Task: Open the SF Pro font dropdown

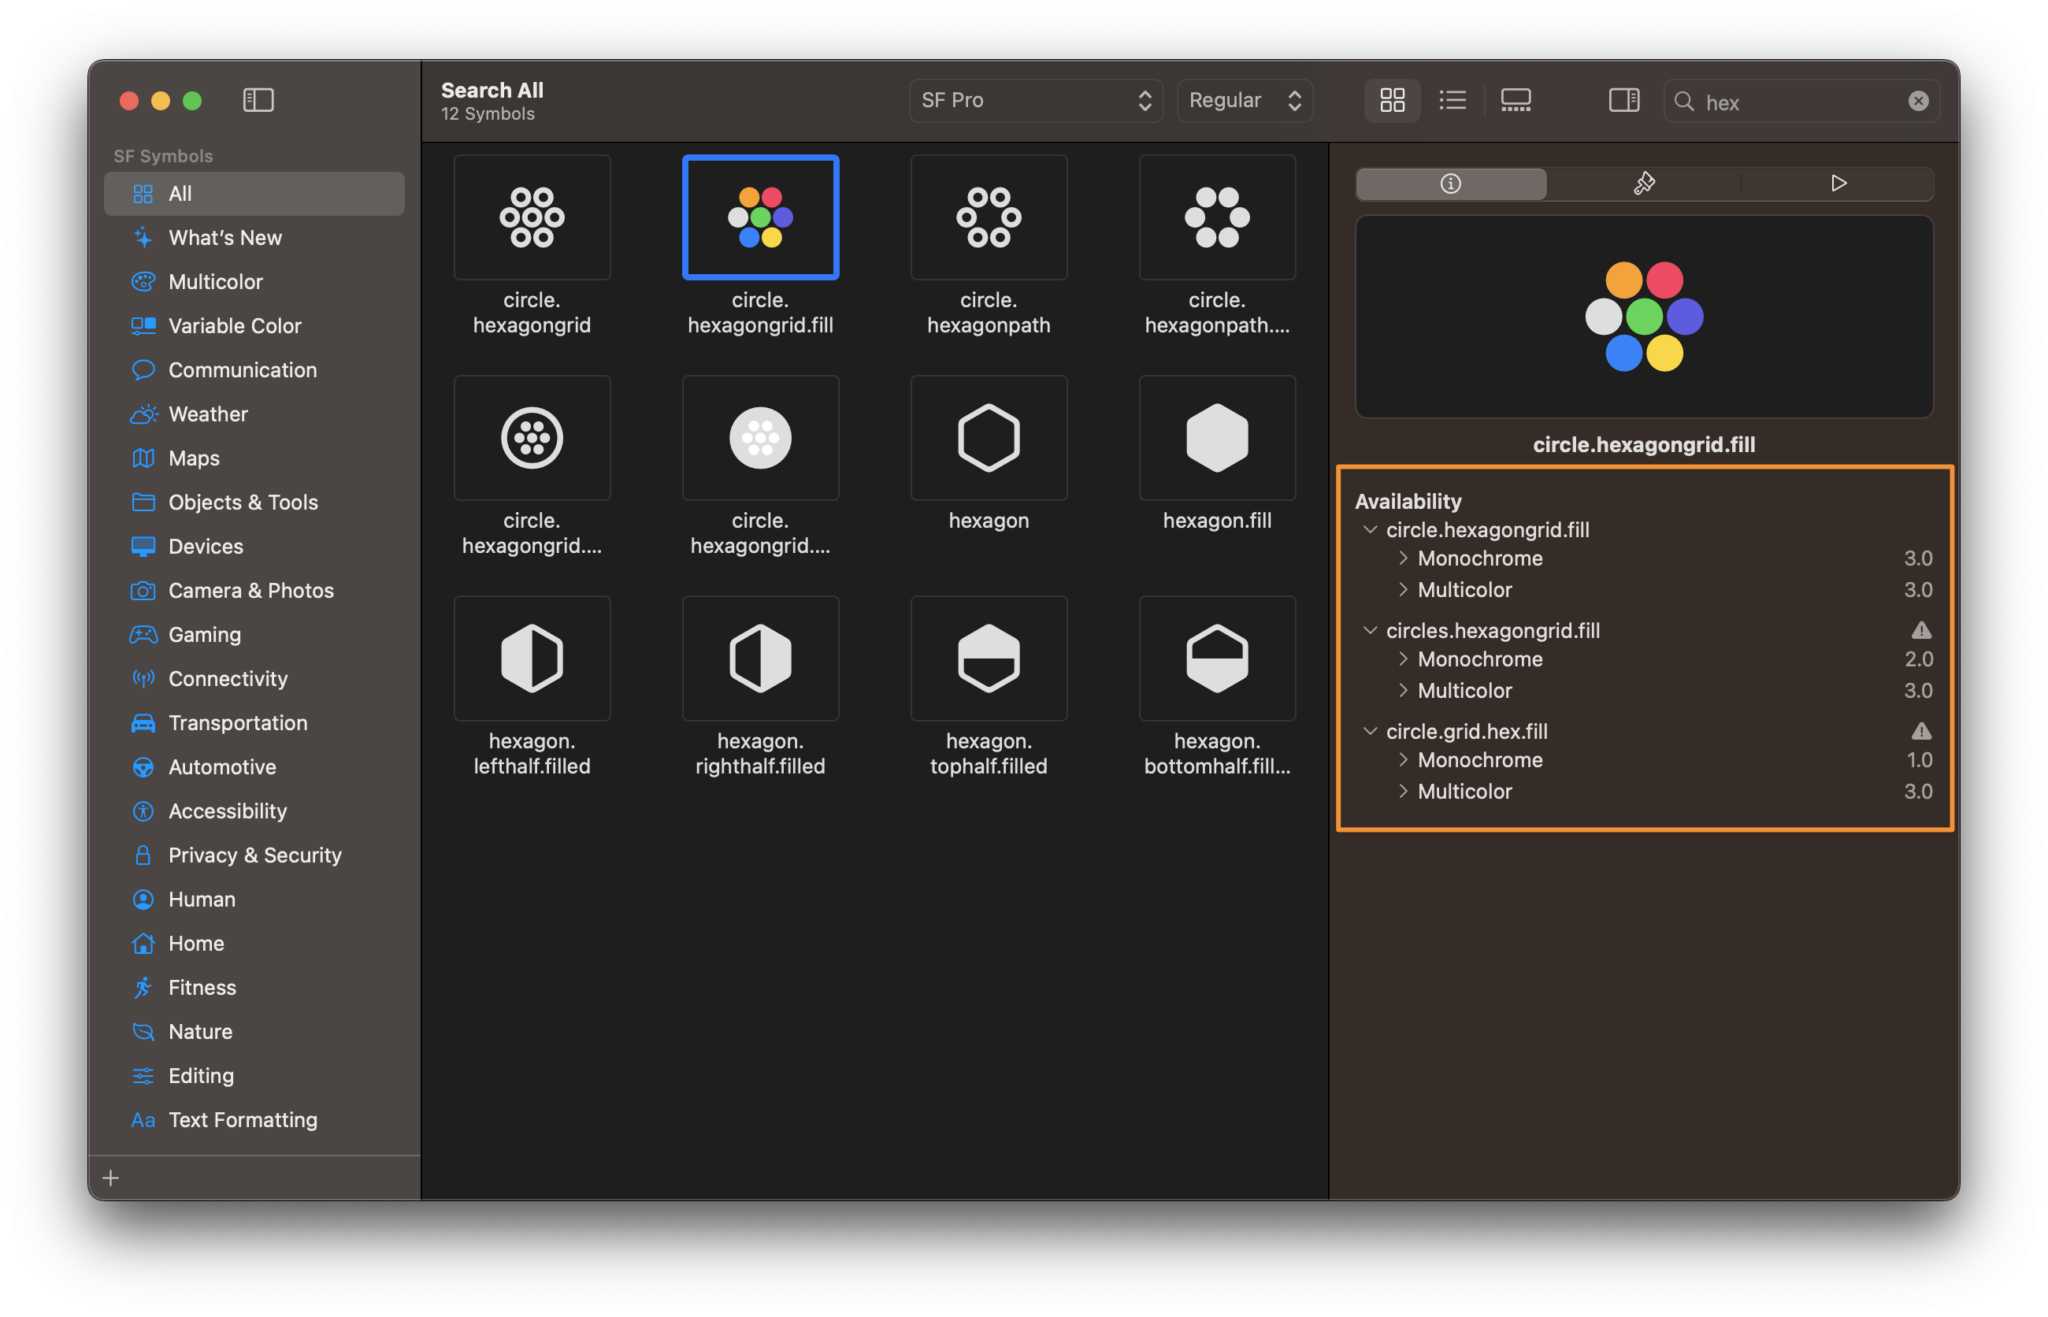Action: pos(1035,100)
